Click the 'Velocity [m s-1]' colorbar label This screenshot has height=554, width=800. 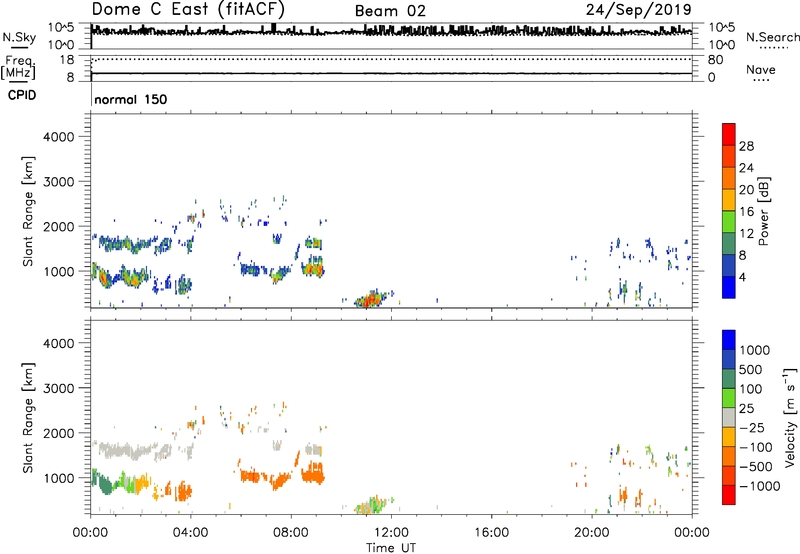click(790, 417)
